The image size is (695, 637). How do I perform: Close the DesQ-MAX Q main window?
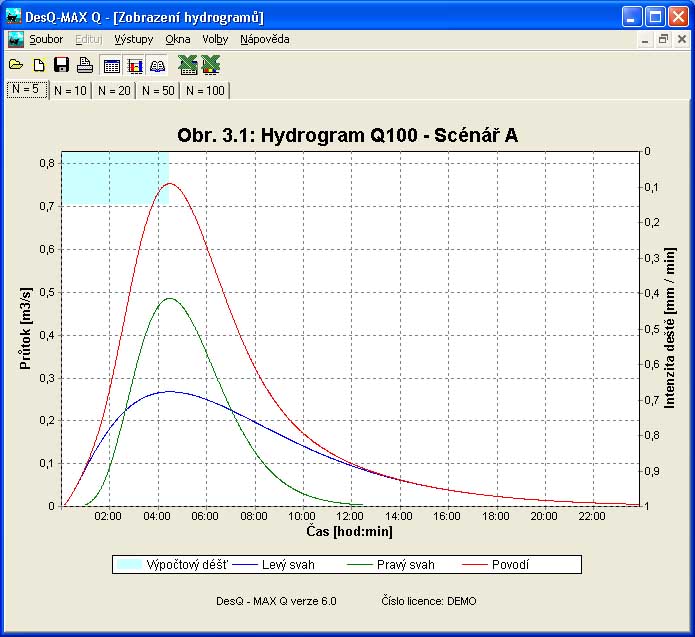(x=678, y=17)
